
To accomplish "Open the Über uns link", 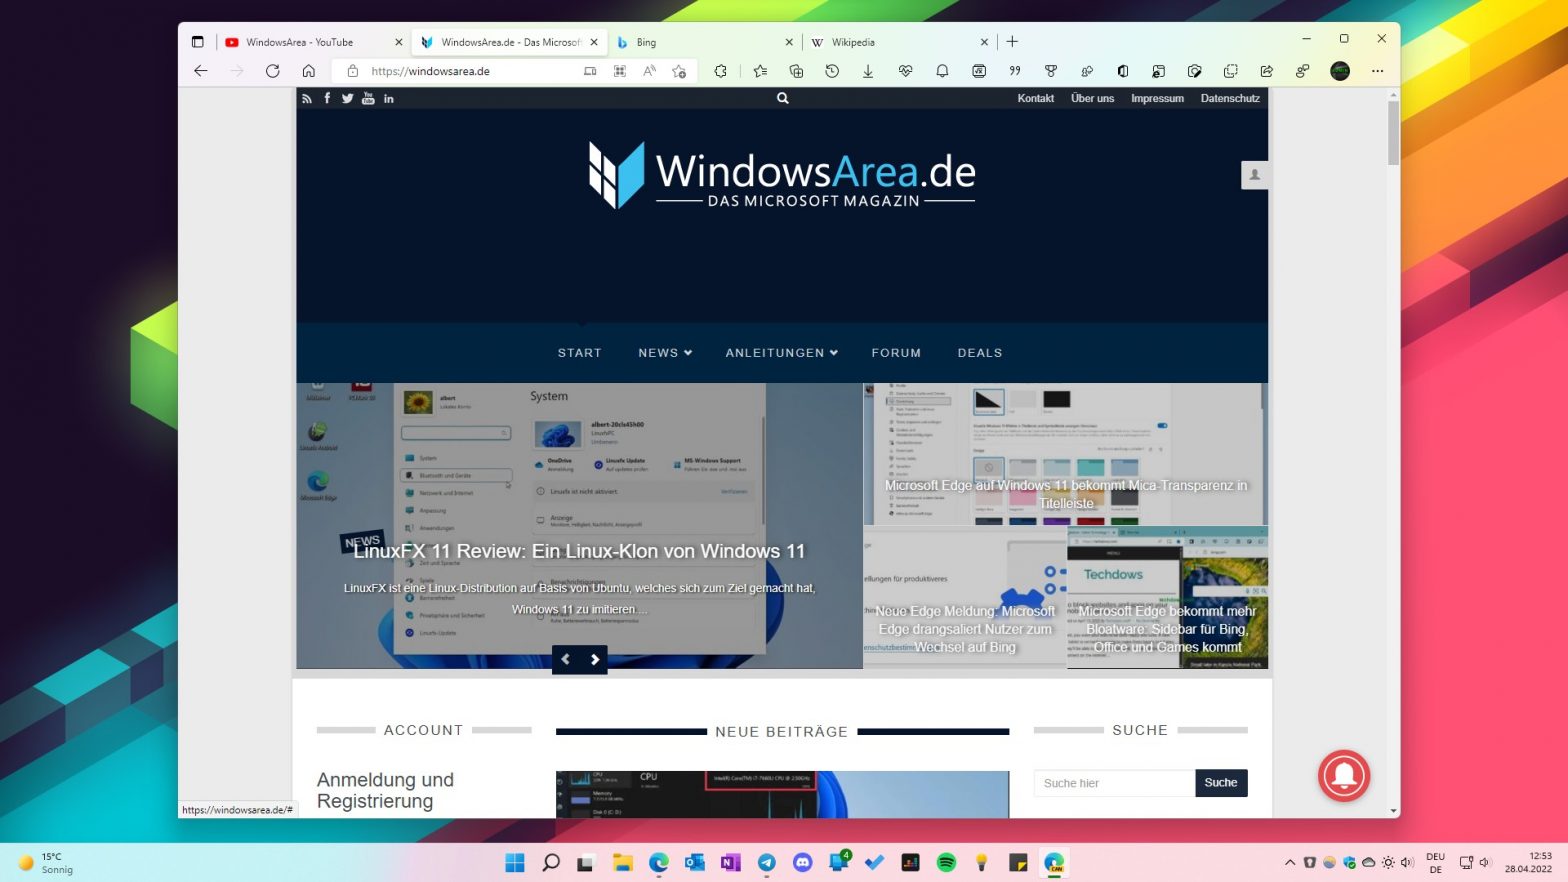I will point(1092,98).
